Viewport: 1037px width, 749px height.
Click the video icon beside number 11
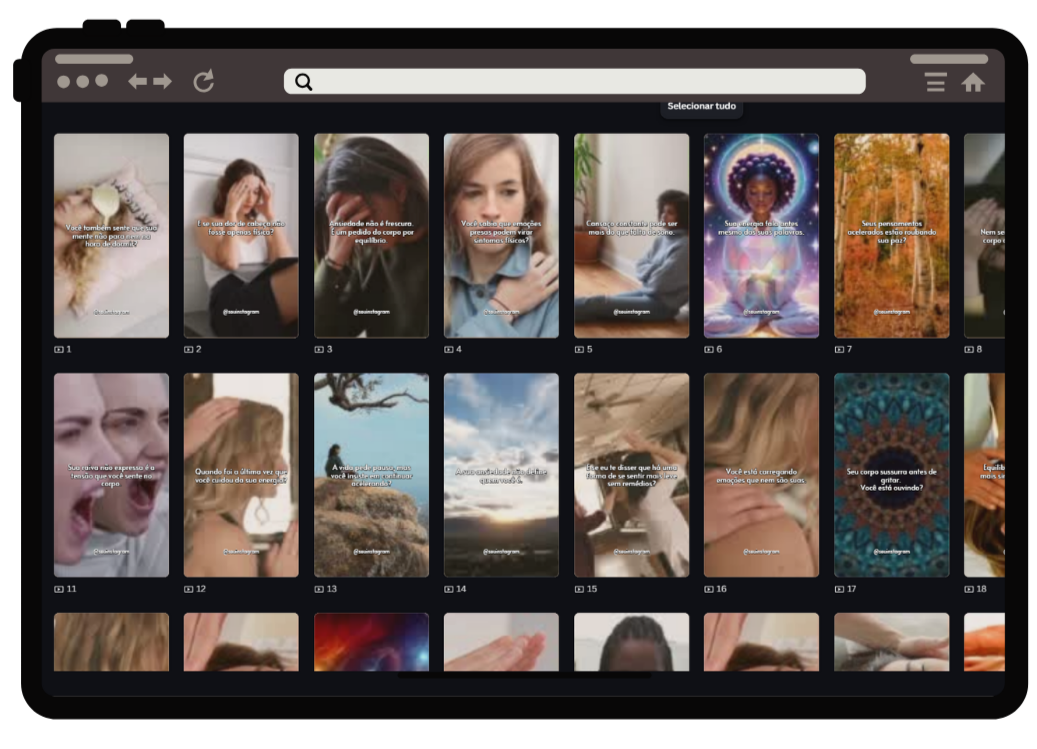pyautogui.click(x=59, y=588)
